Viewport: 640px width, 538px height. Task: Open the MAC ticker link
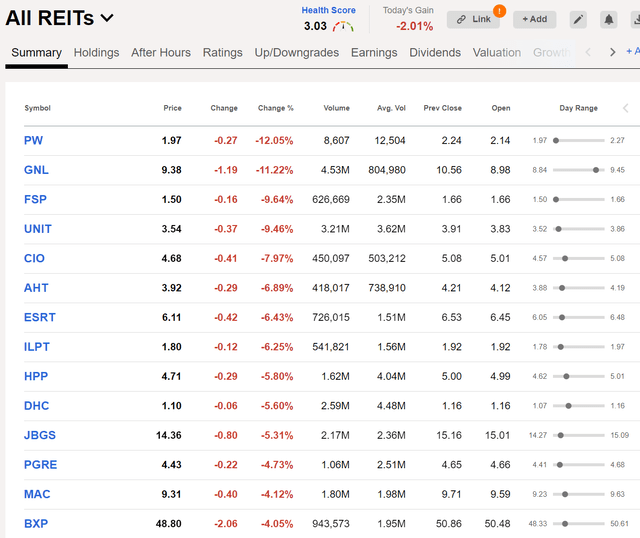point(37,494)
